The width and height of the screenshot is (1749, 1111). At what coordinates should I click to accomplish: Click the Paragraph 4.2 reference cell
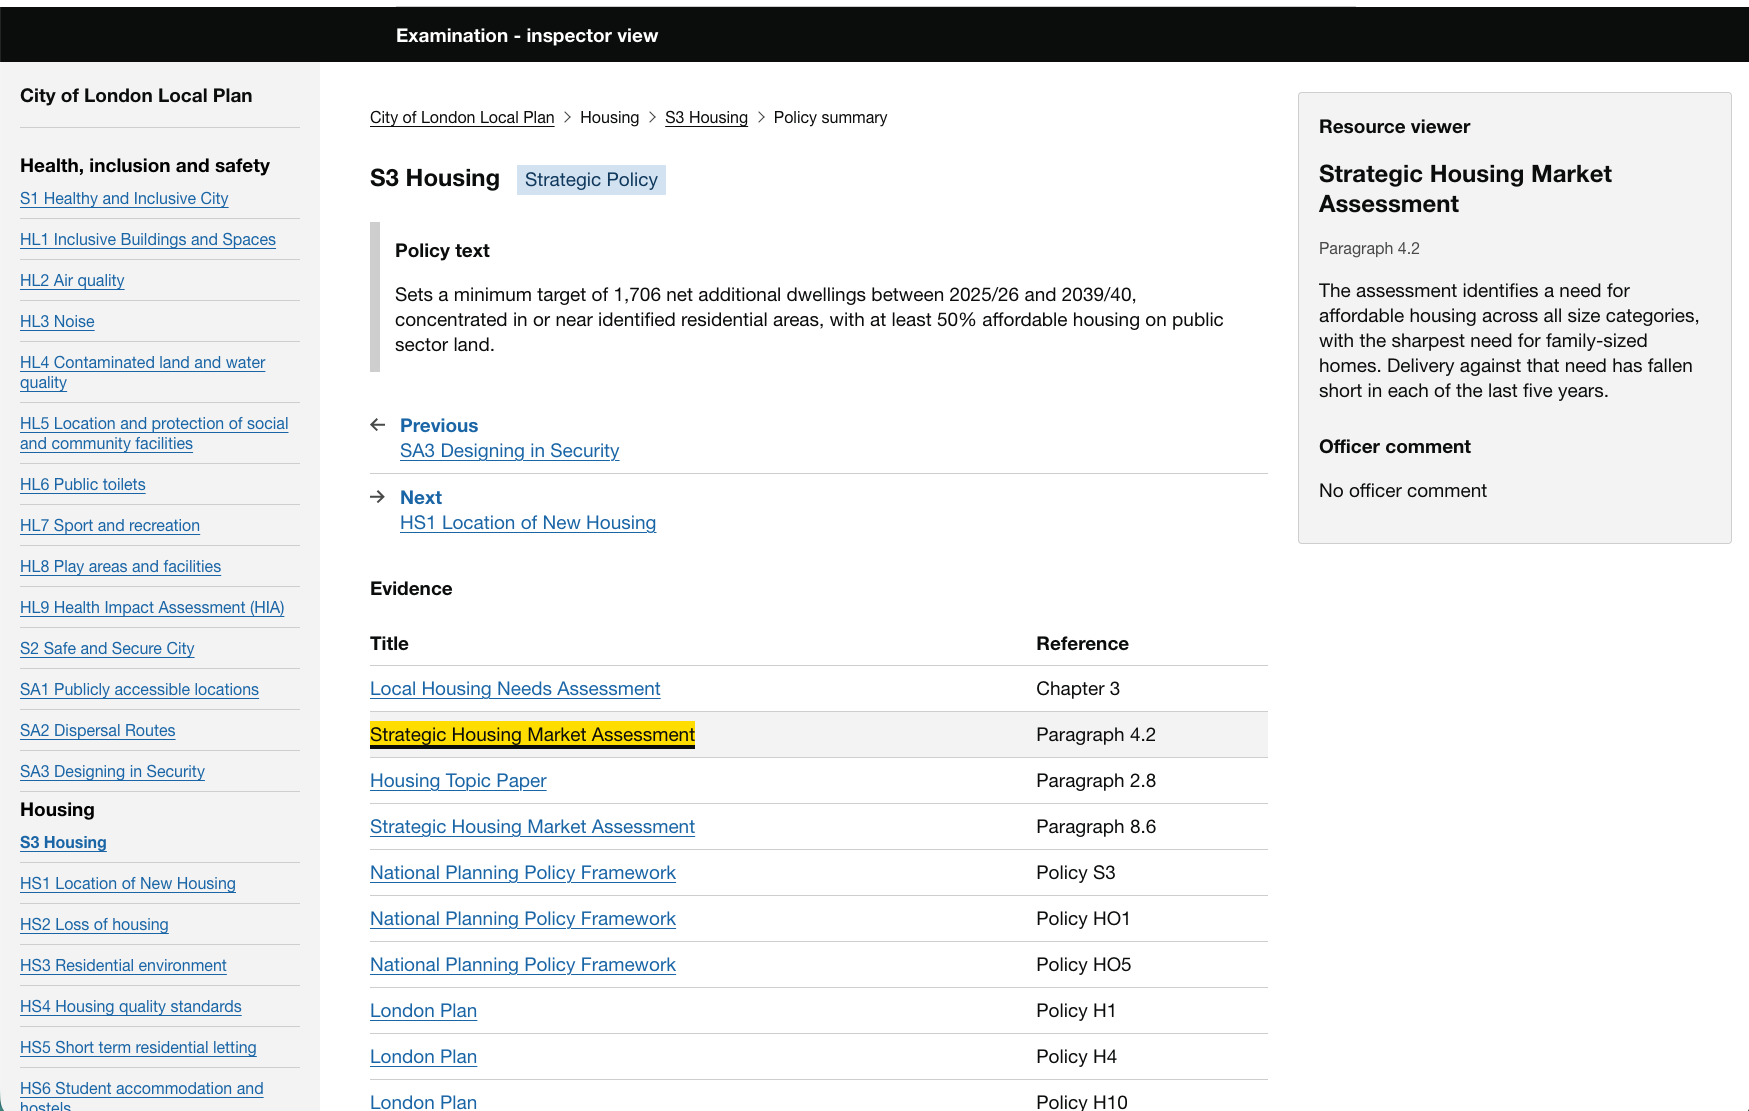pyautogui.click(x=1096, y=735)
